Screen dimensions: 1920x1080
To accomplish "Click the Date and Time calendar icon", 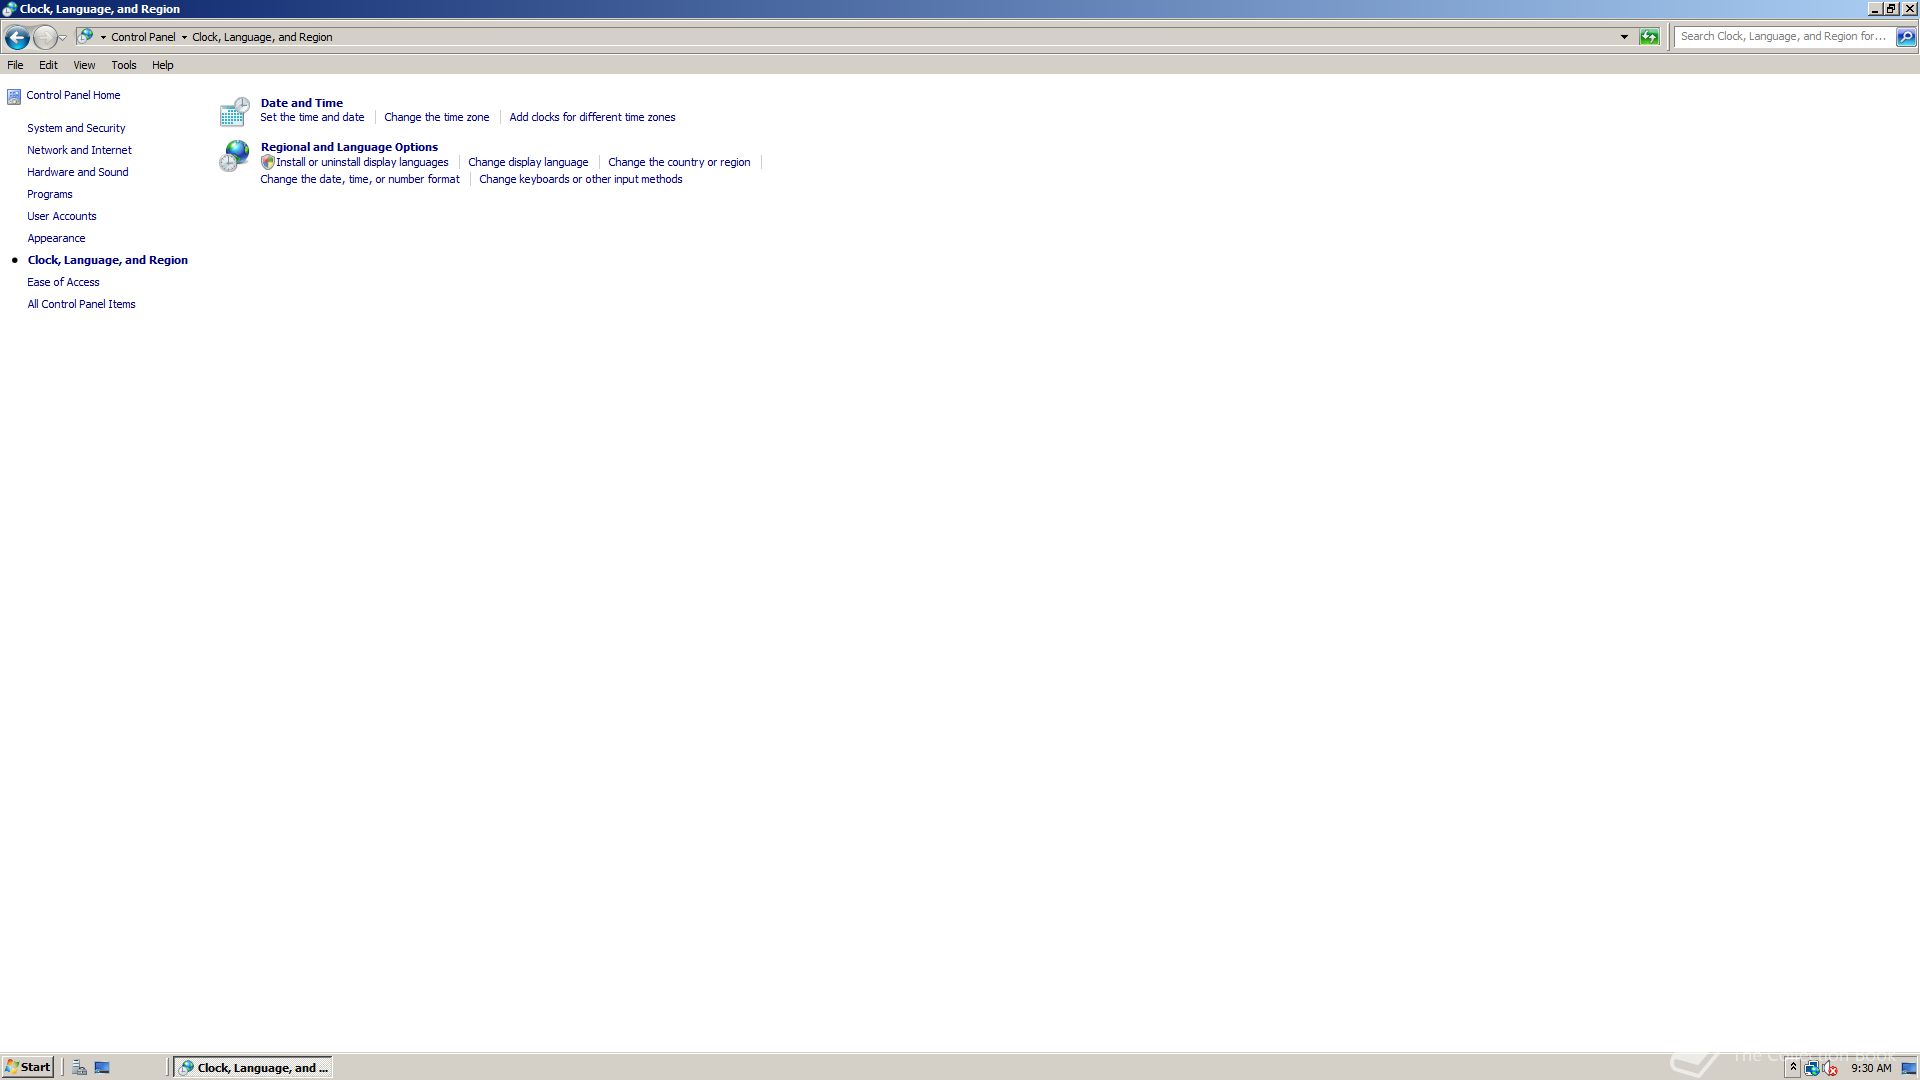I will [234, 112].
